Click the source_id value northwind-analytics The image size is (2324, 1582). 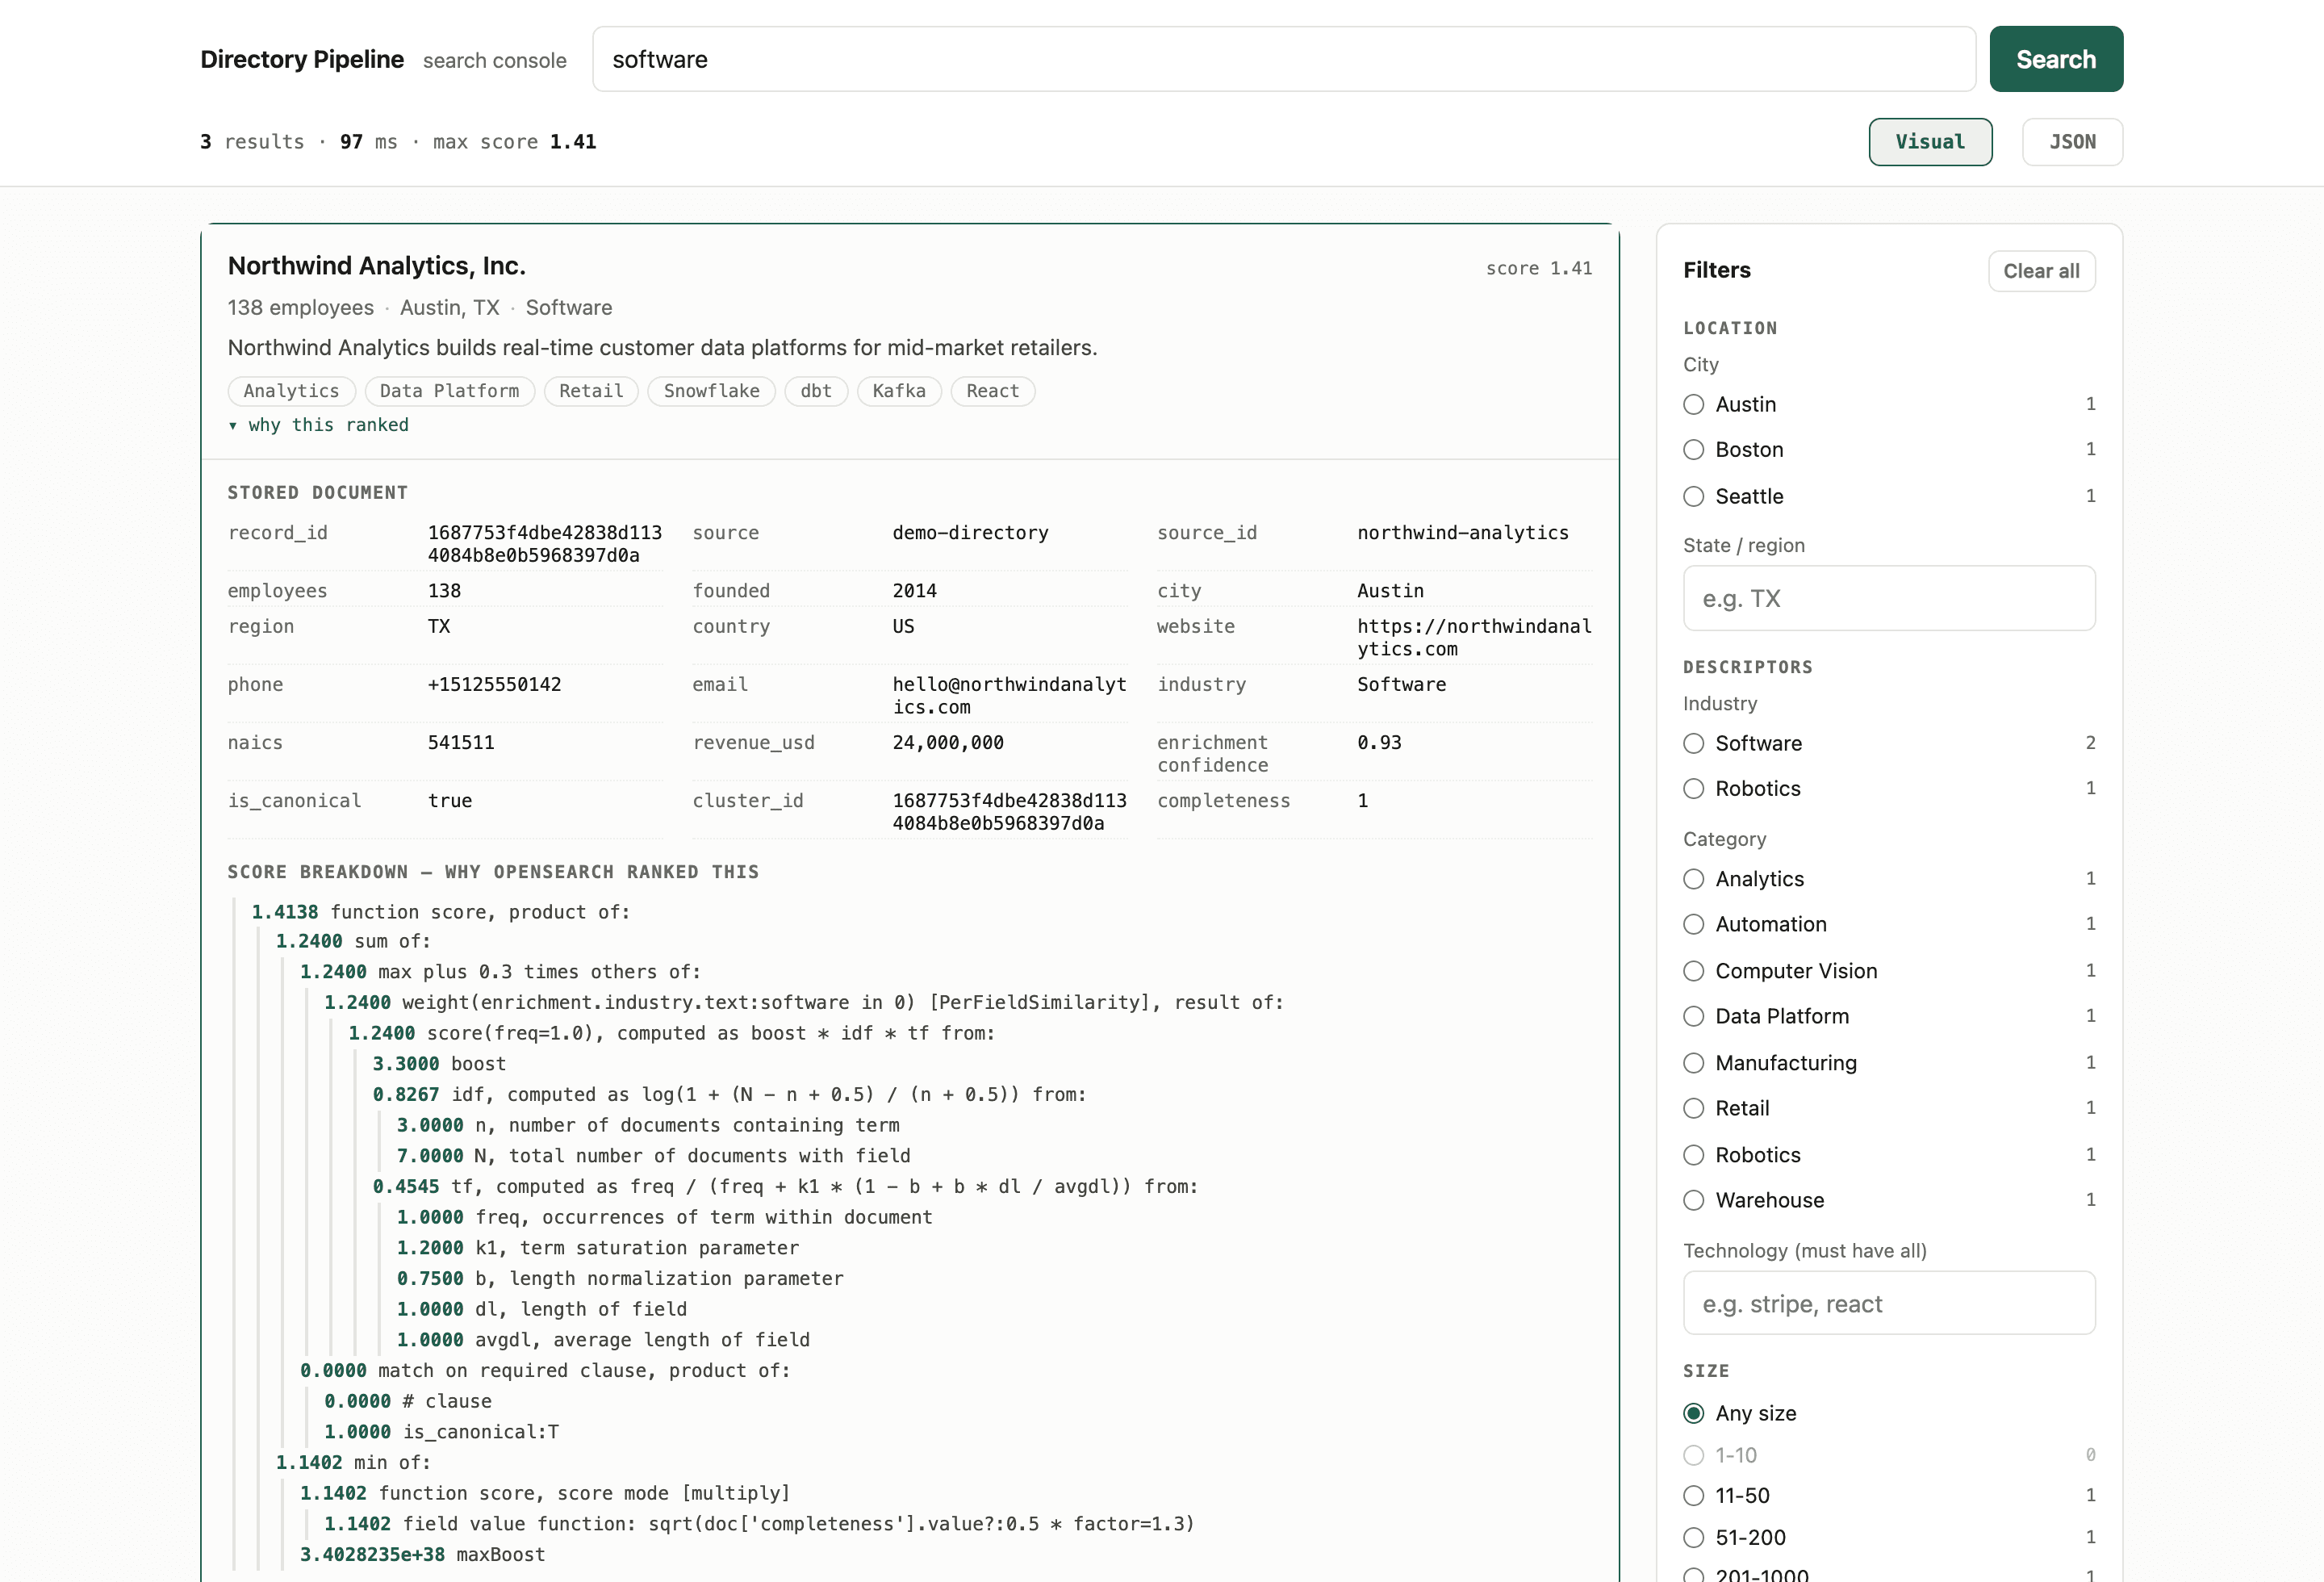[1462, 533]
